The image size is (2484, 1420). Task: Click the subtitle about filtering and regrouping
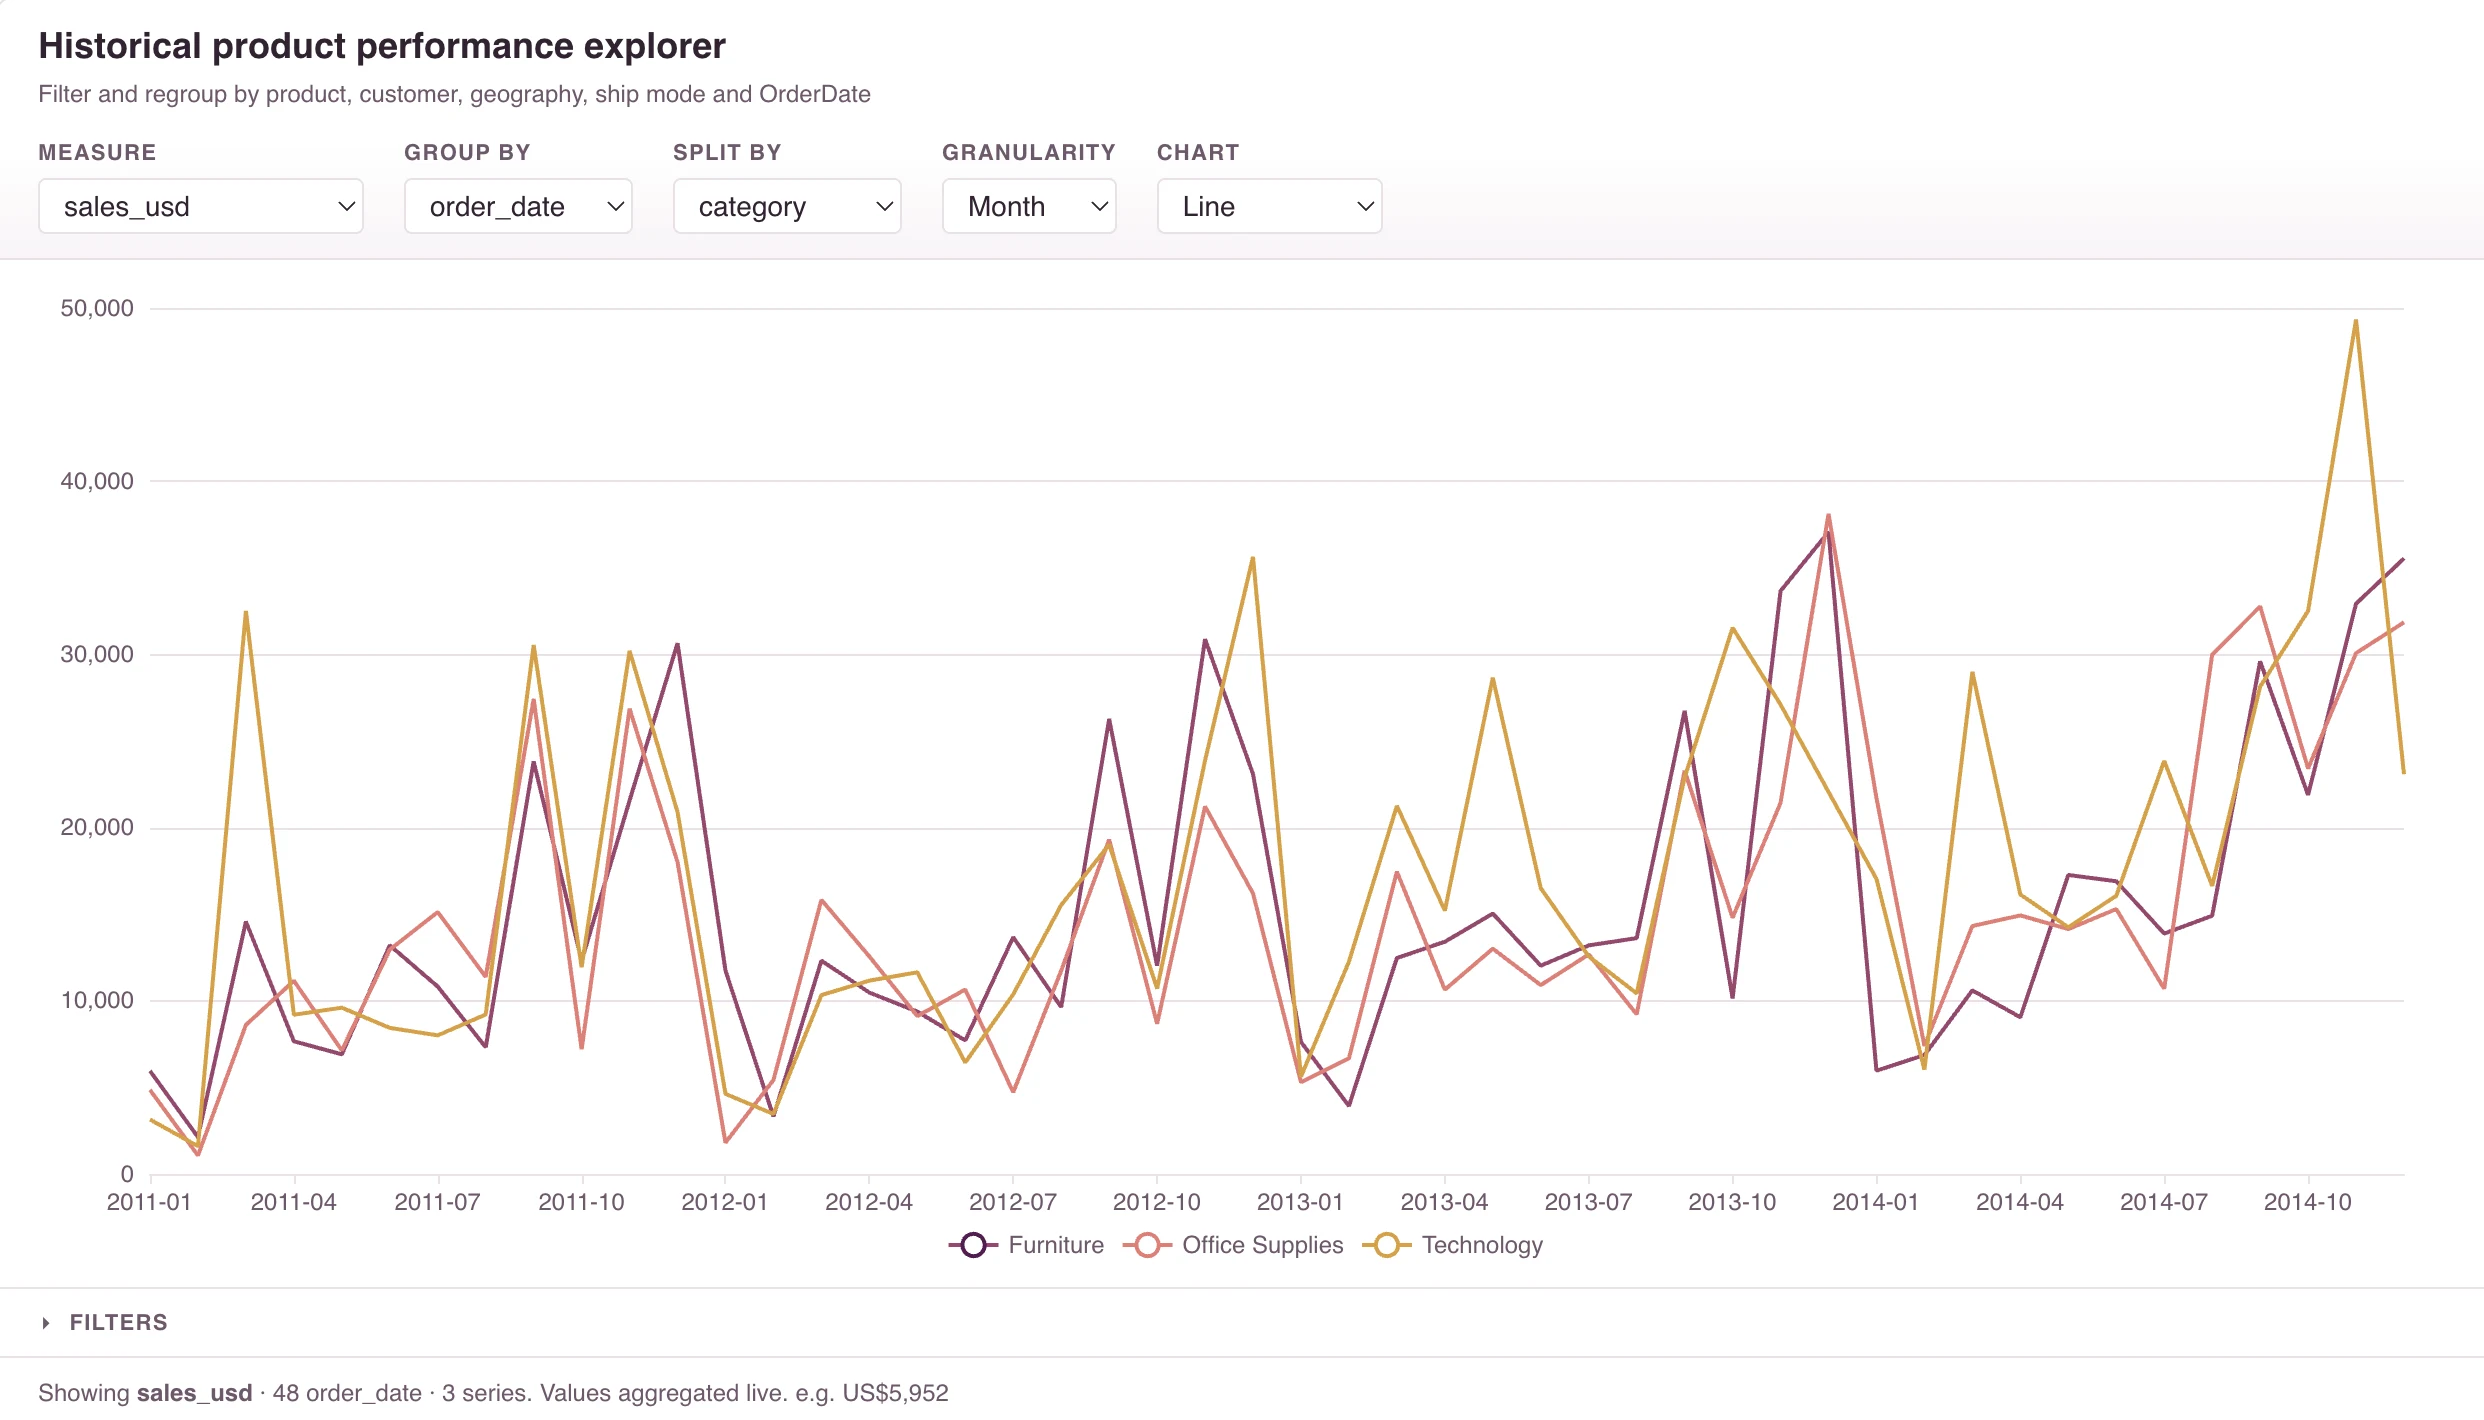[454, 94]
